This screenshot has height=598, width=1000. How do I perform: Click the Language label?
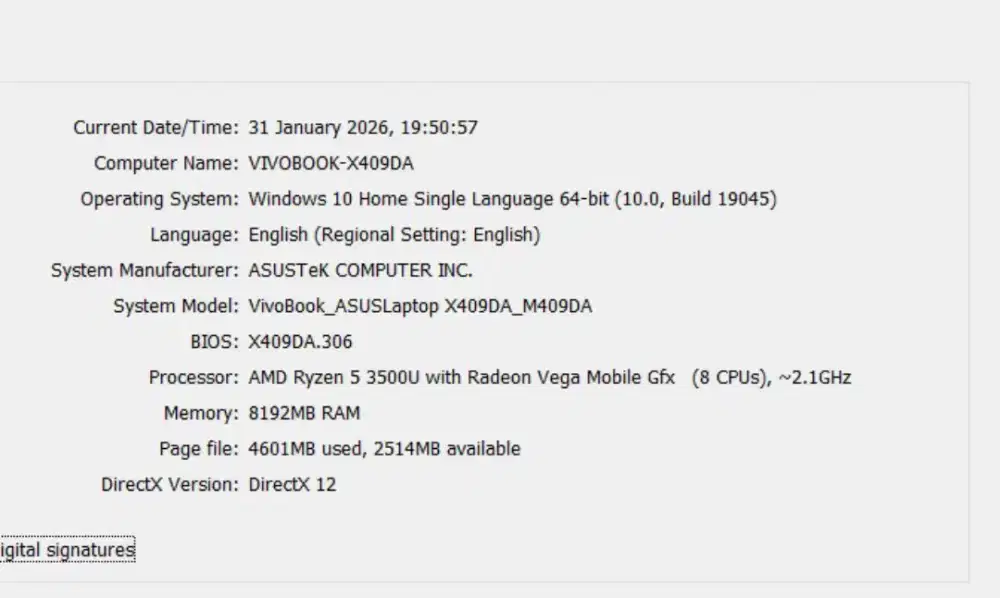point(194,235)
